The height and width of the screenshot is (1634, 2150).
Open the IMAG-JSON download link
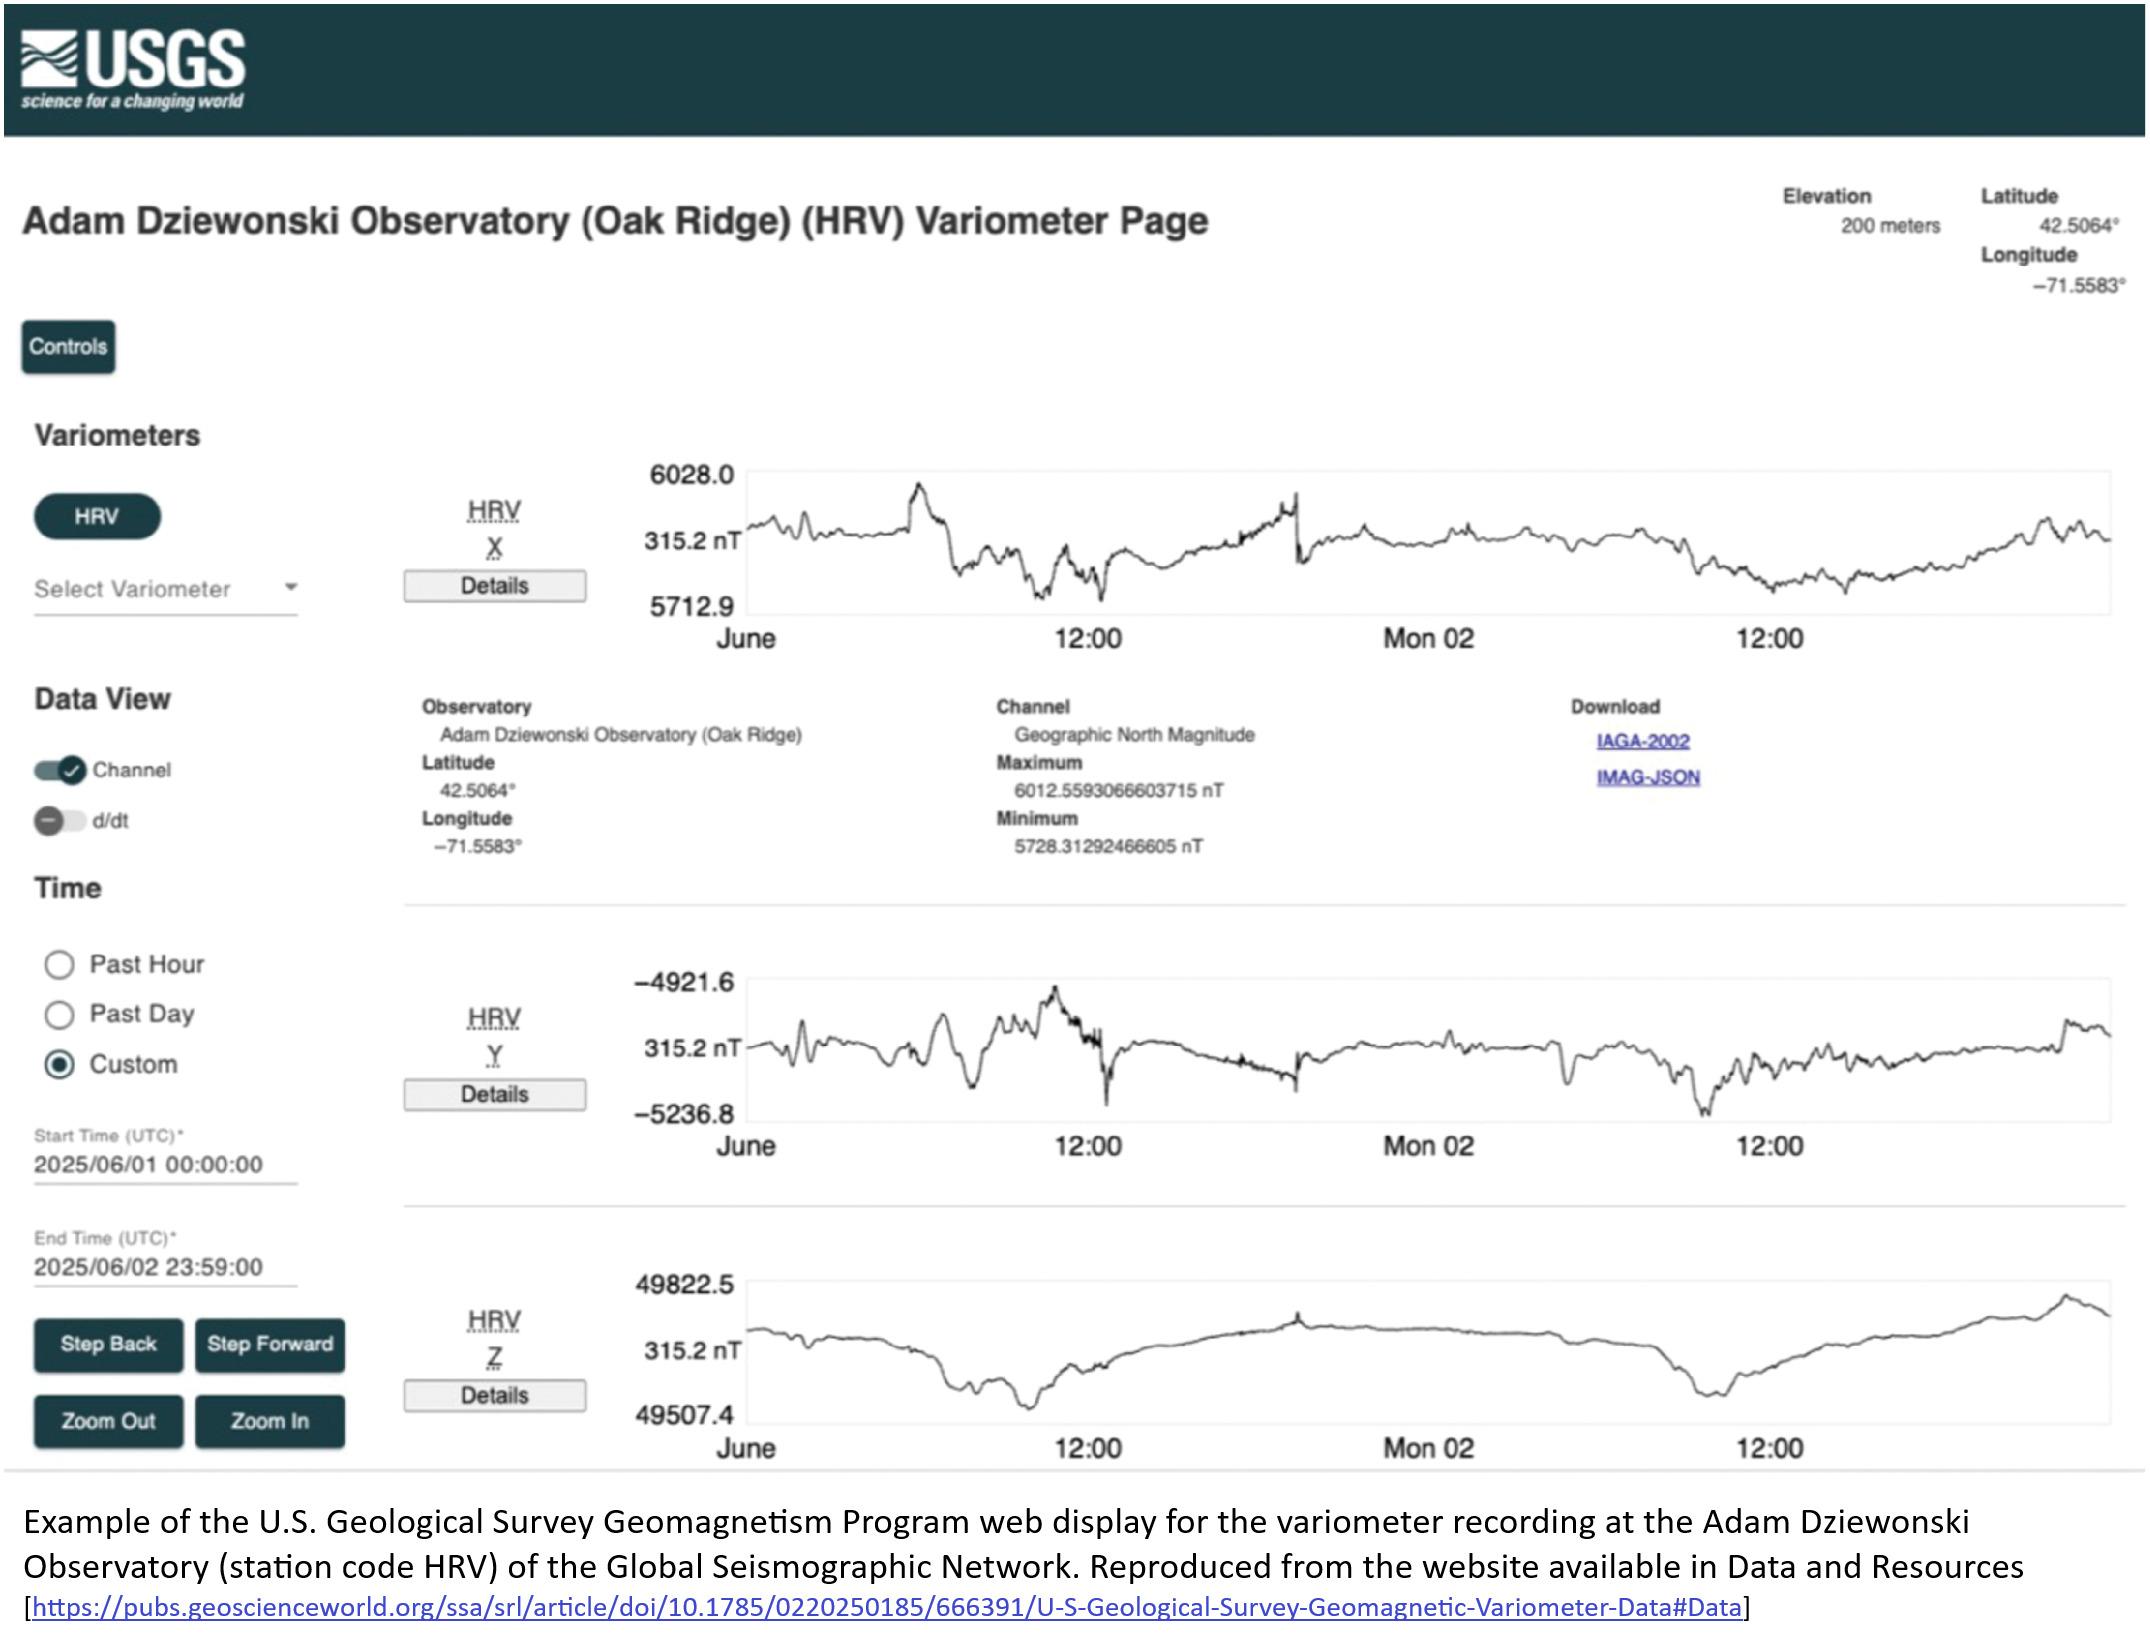coord(1648,777)
